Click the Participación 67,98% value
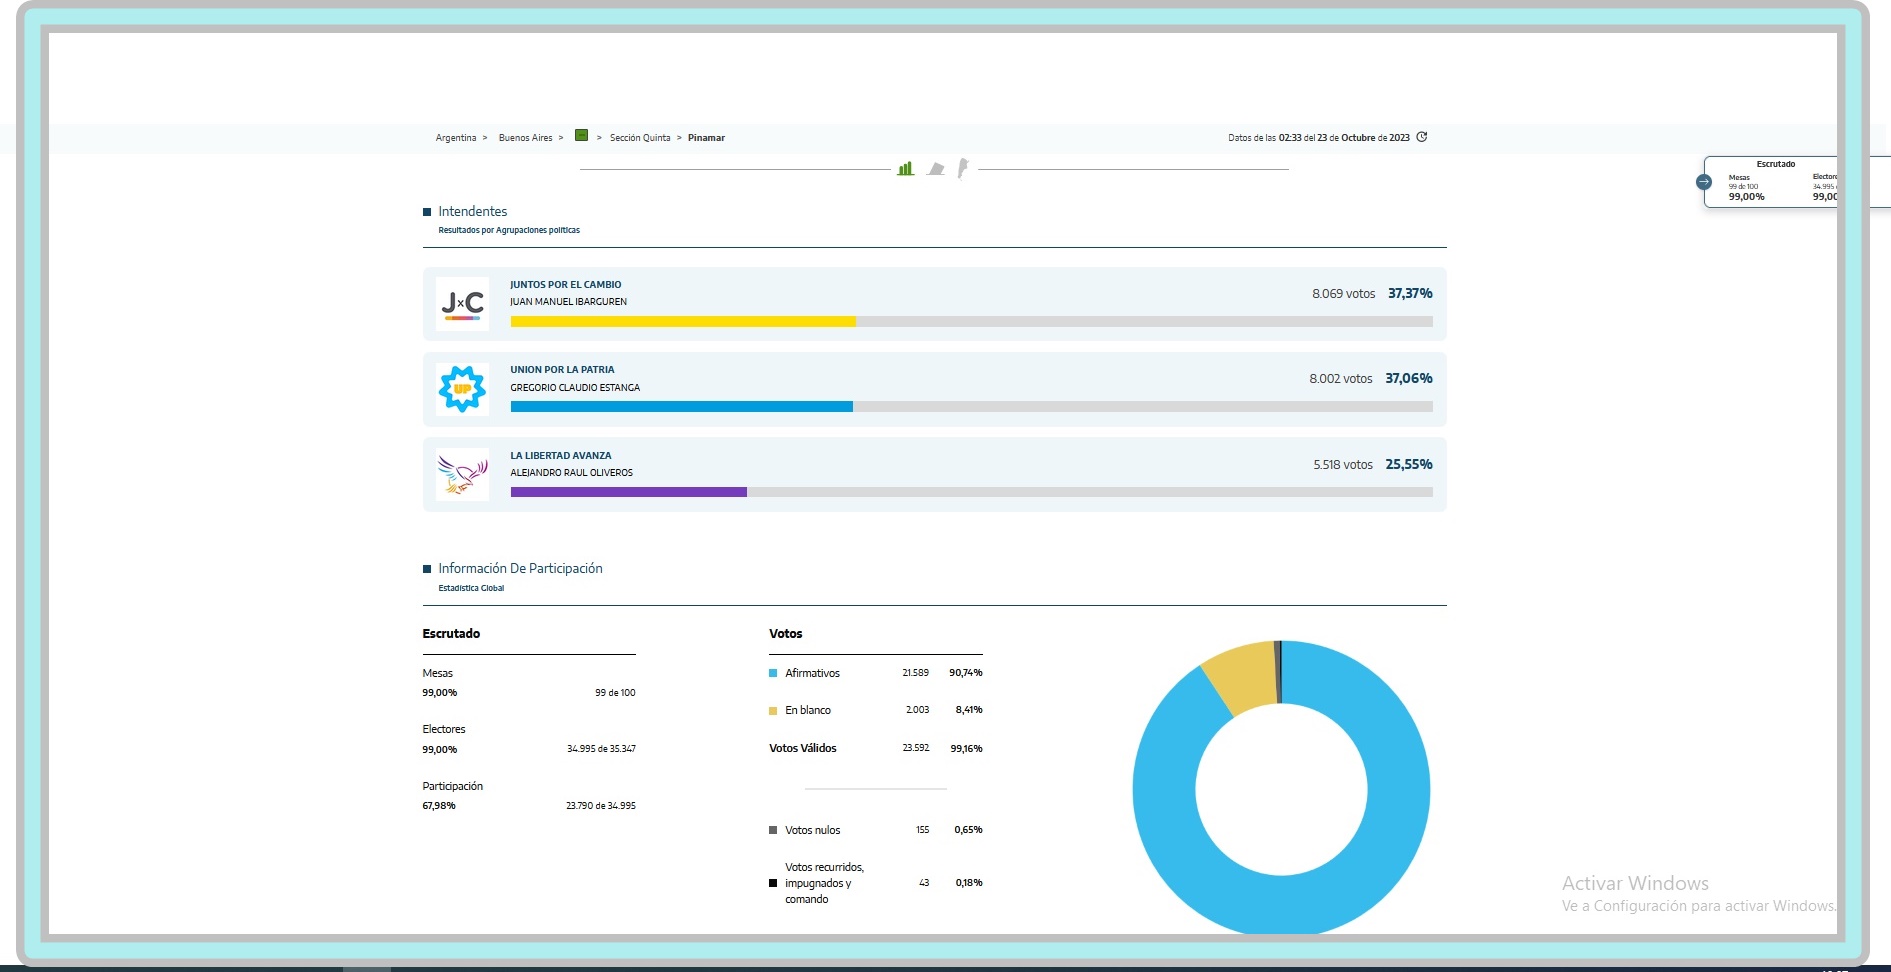Screen dimensions: 1891x972 click(x=439, y=806)
